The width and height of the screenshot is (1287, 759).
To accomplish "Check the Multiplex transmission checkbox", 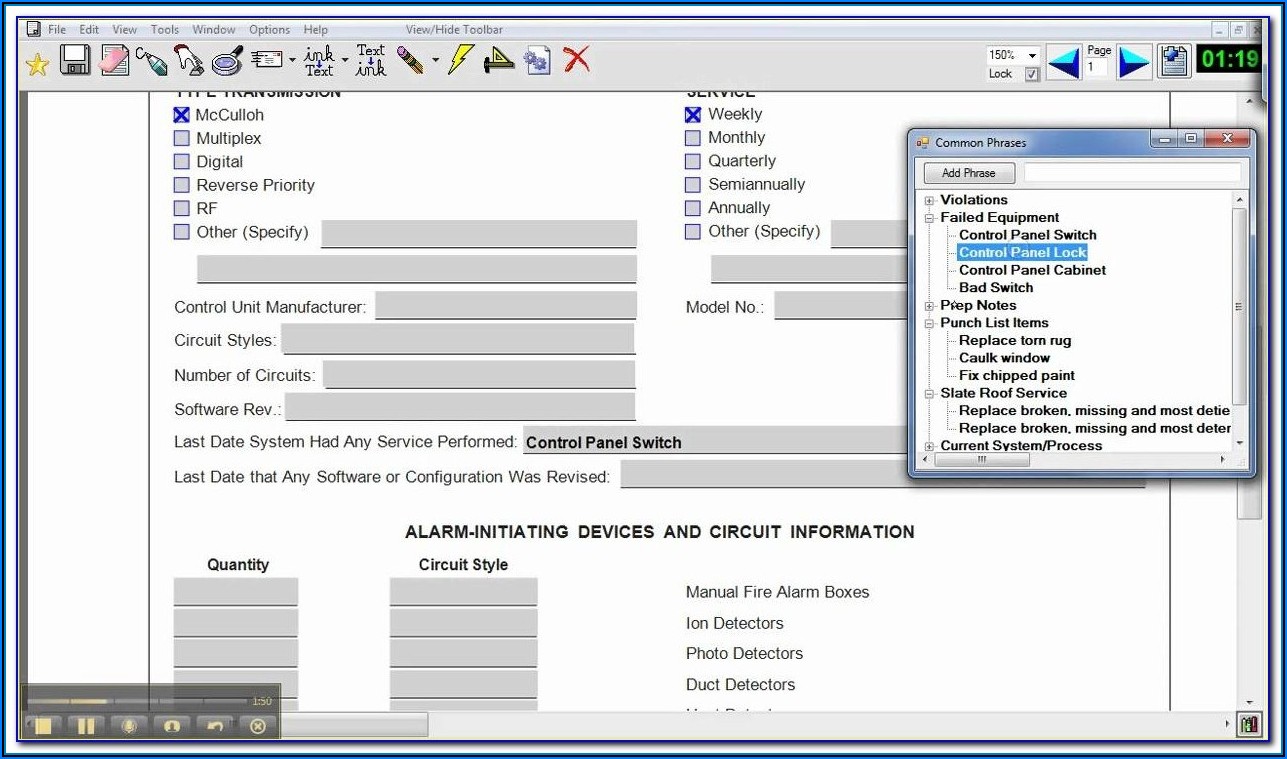I will point(182,139).
